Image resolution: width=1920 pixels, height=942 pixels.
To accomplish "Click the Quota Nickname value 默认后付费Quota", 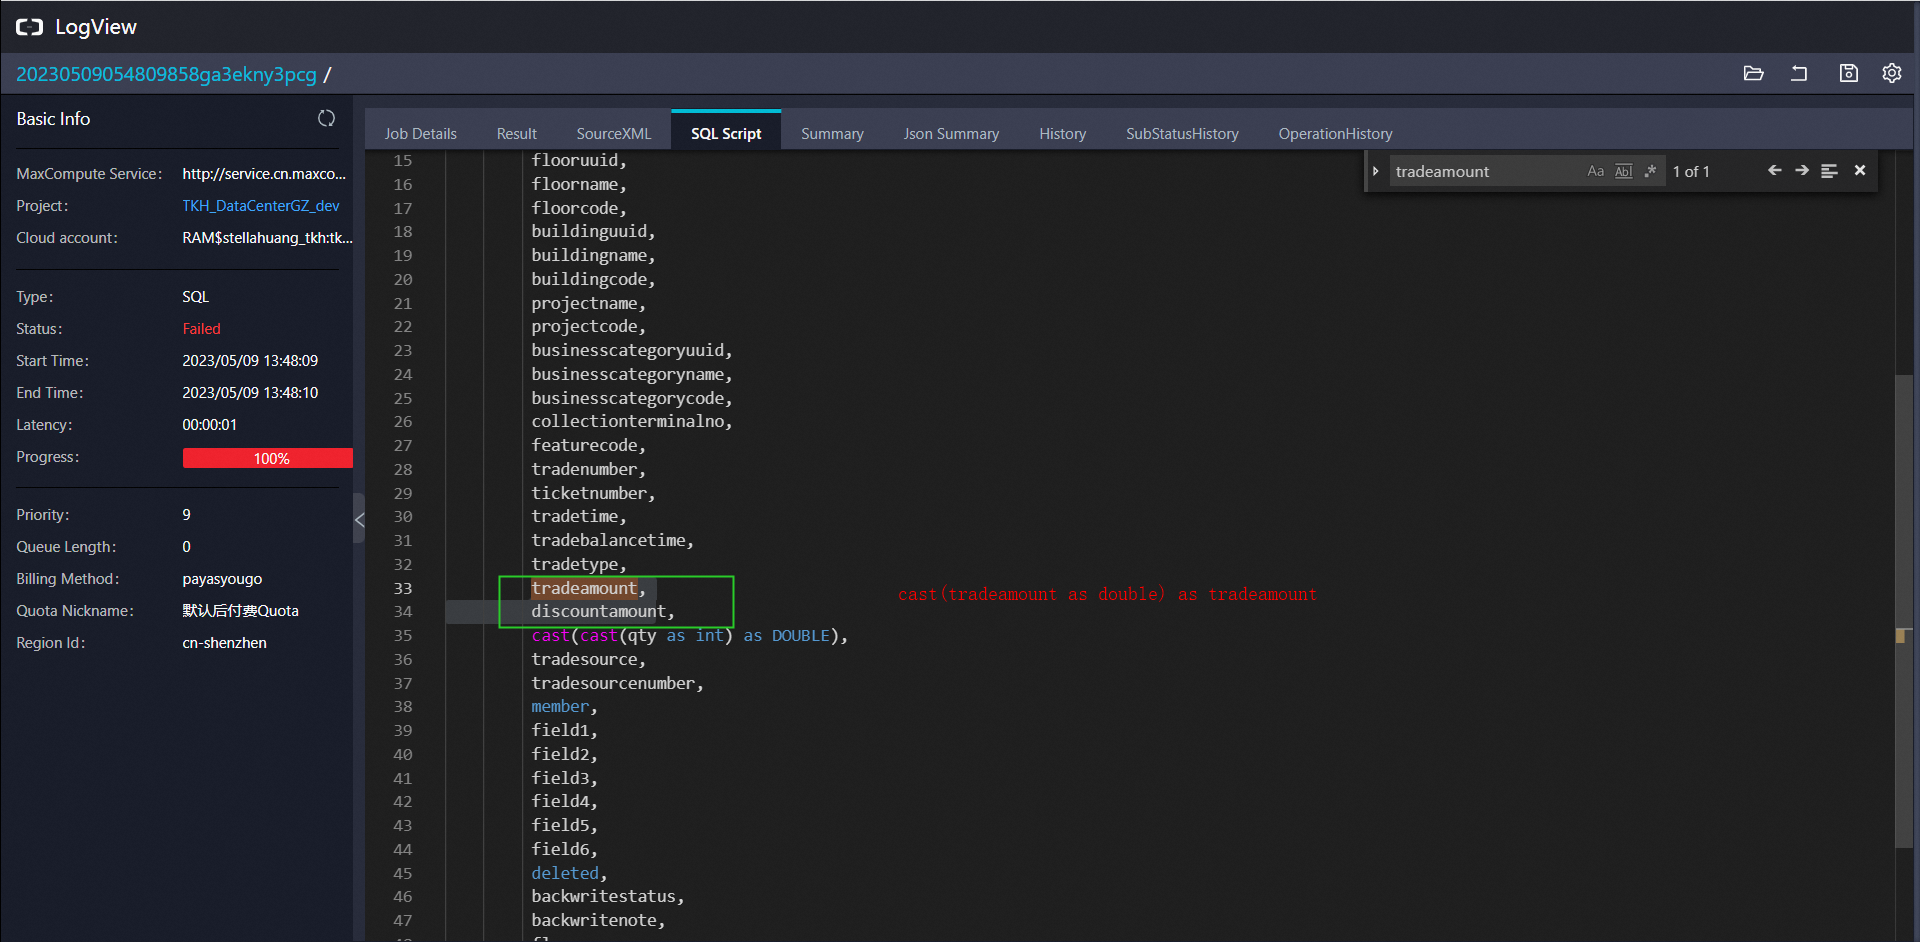I will 240,611.
